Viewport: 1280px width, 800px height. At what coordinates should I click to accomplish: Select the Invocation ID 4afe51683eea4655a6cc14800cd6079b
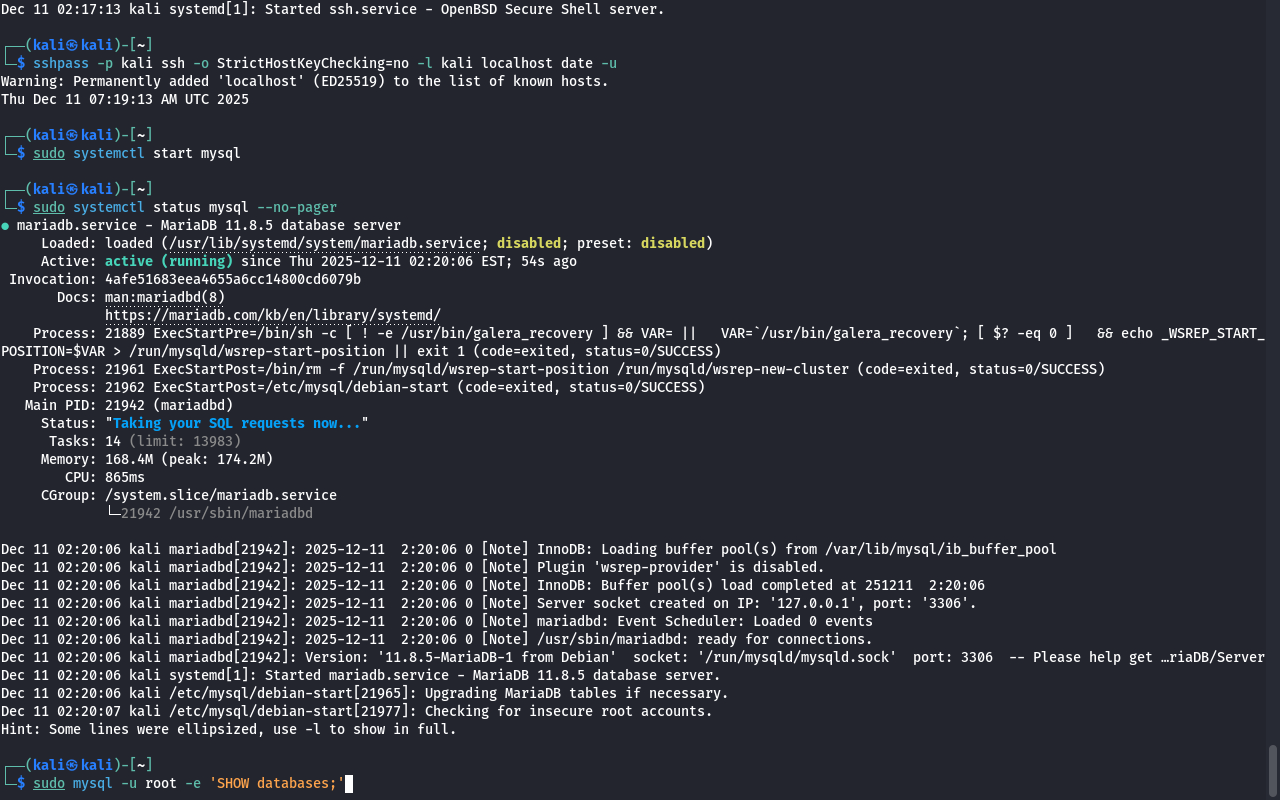(x=232, y=279)
